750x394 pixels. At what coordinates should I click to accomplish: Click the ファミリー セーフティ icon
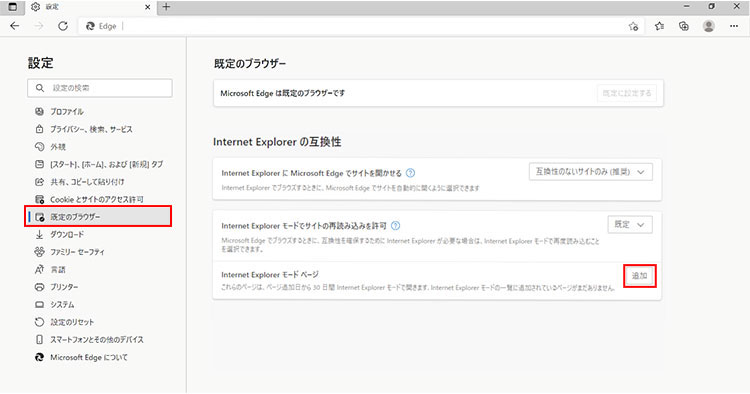[40, 252]
